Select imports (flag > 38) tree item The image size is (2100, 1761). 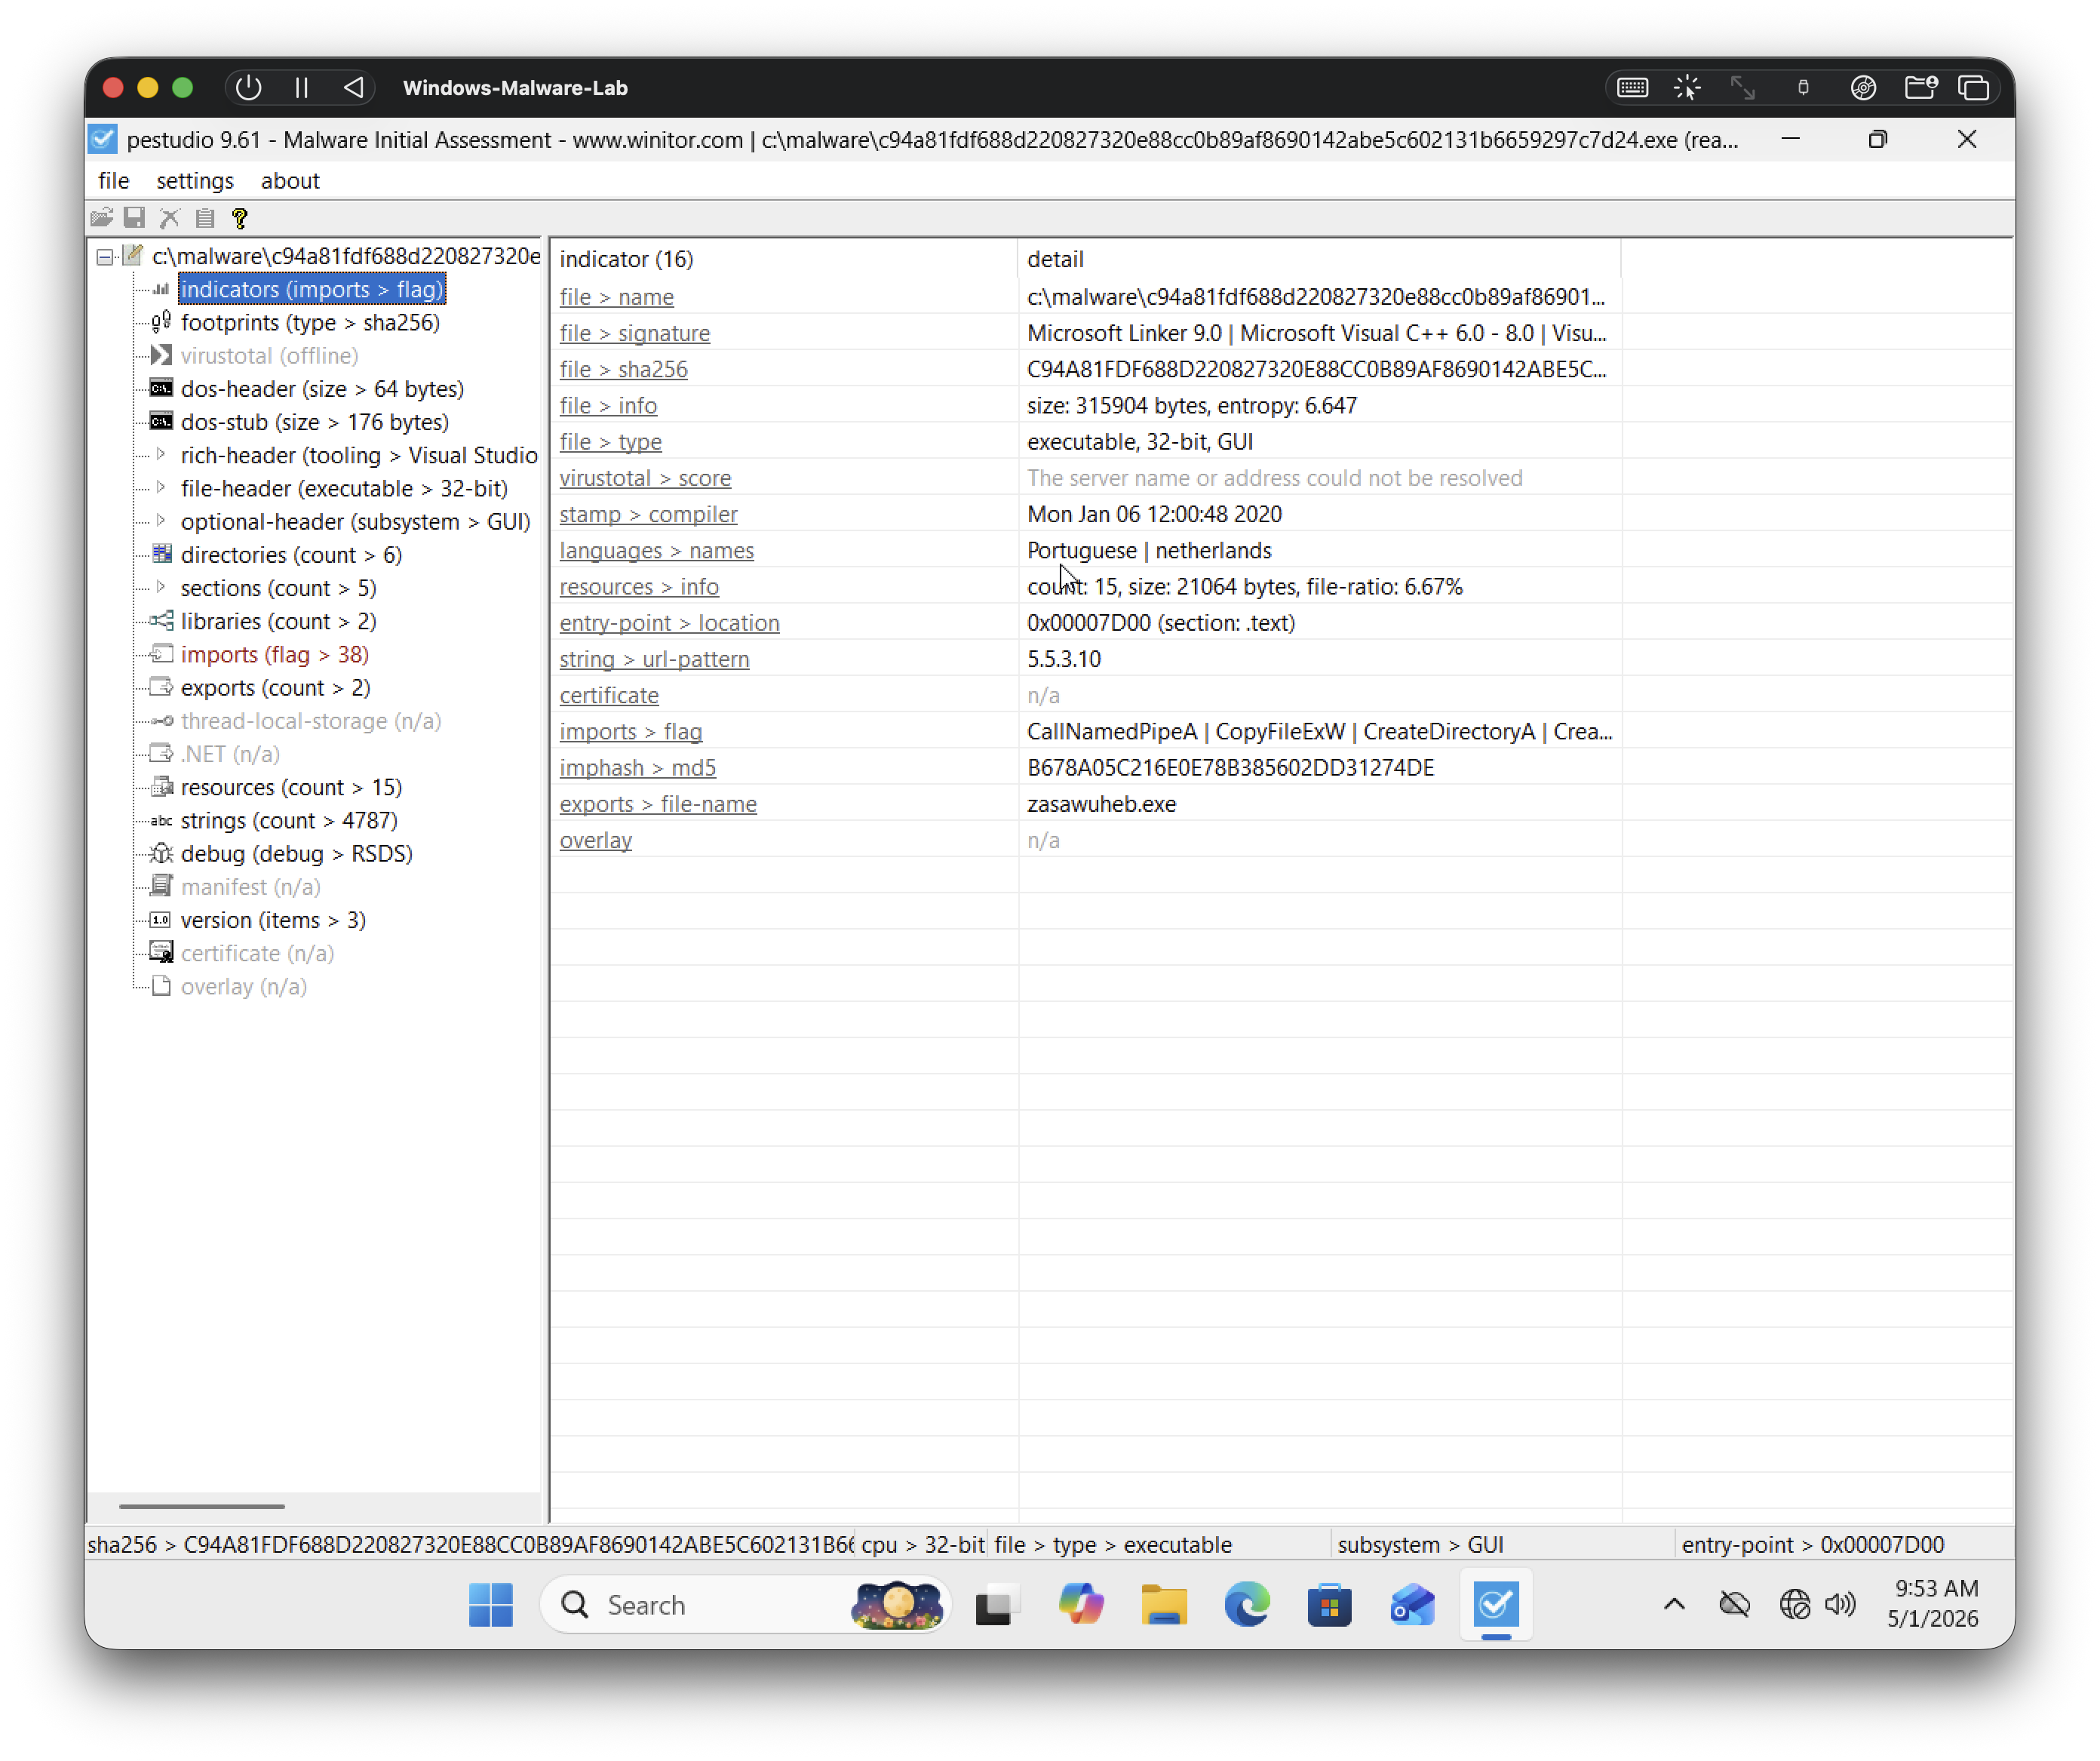pos(275,654)
